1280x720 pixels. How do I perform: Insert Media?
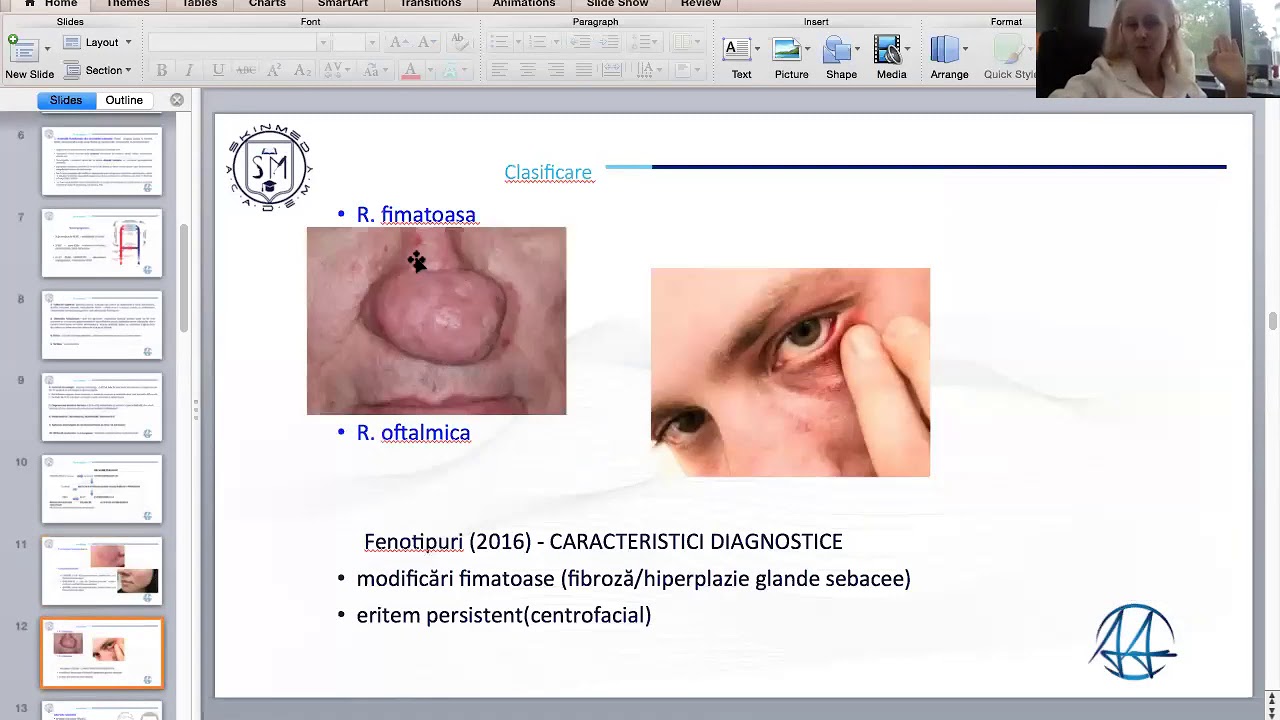(x=888, y=58)
